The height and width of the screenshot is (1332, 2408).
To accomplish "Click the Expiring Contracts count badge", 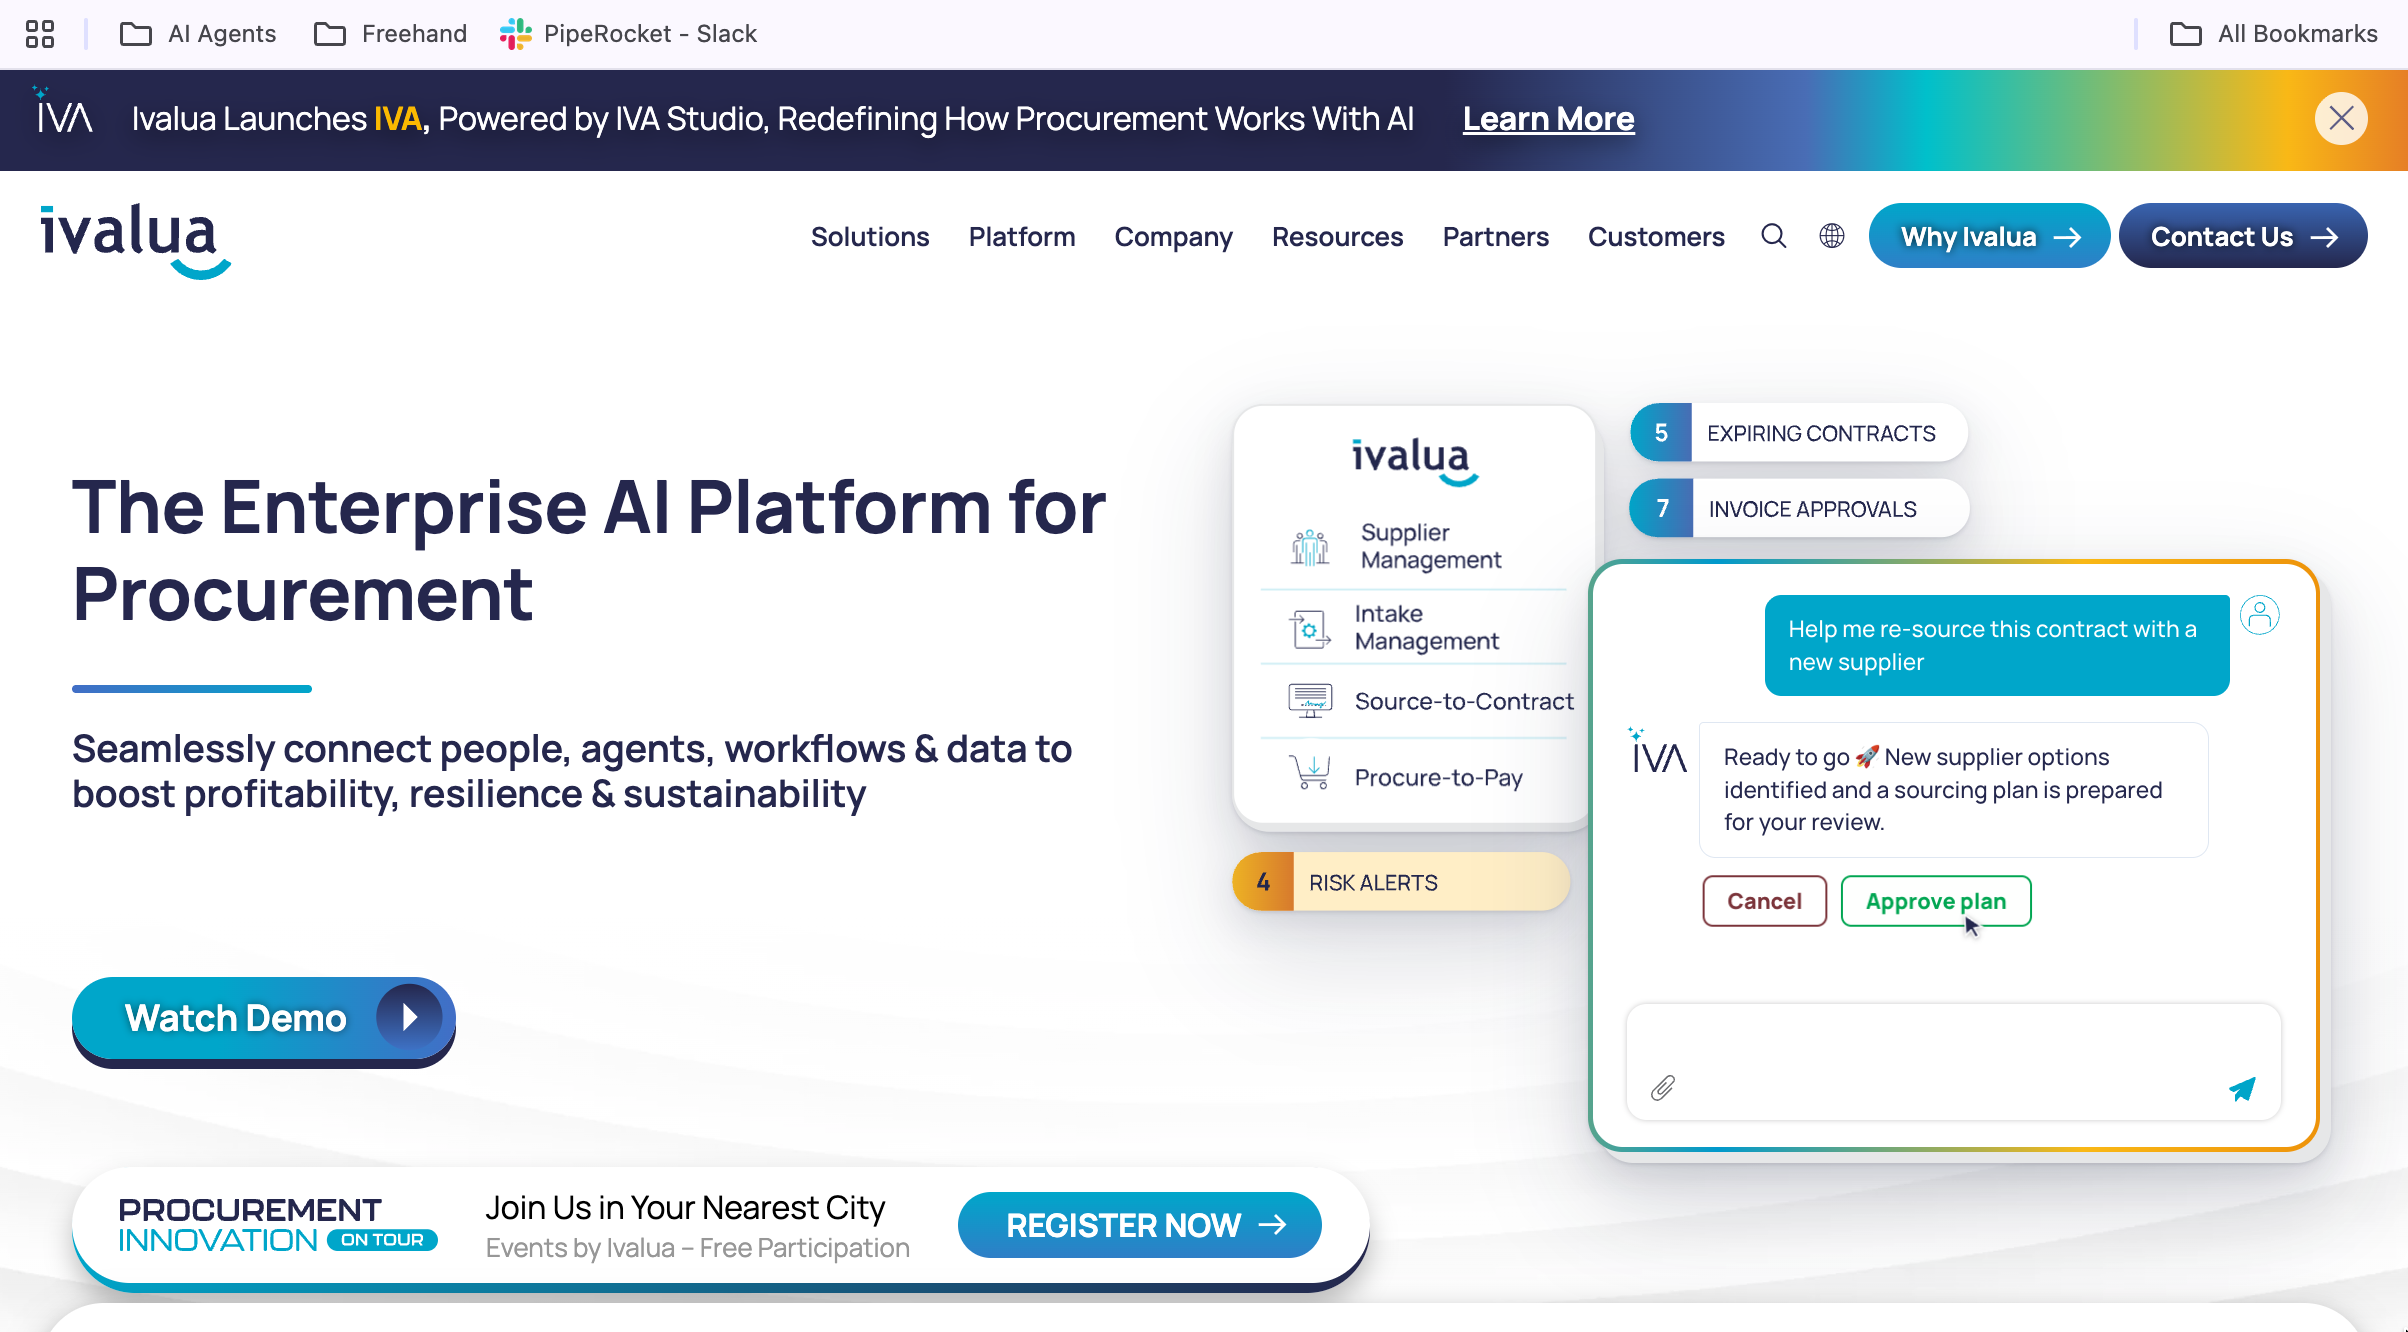I will (1661, 433).
